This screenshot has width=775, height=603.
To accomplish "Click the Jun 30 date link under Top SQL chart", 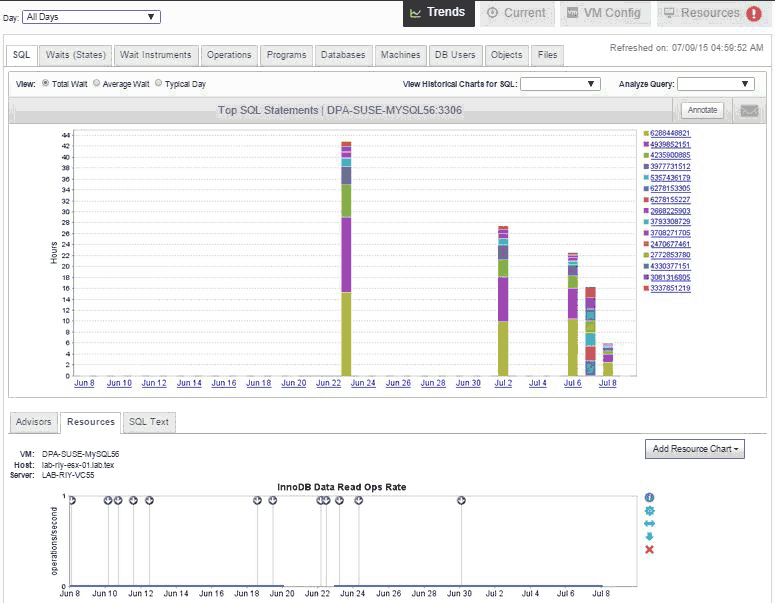I will 468,383.
